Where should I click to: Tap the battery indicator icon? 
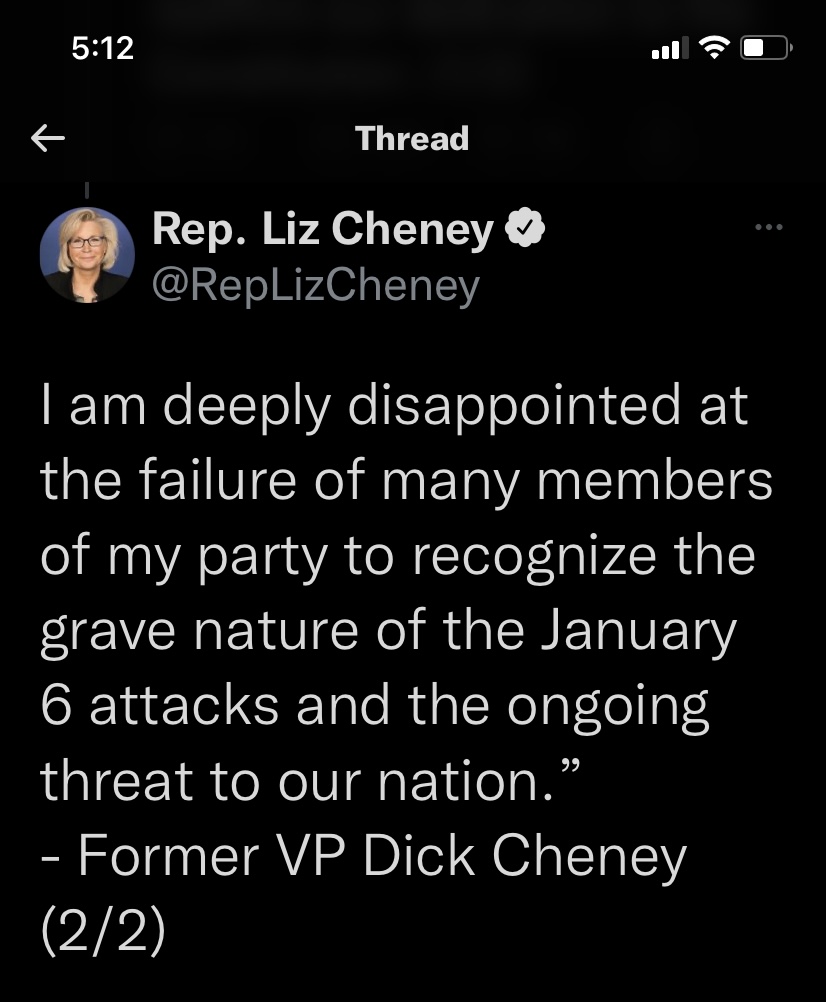click(766, 47)
